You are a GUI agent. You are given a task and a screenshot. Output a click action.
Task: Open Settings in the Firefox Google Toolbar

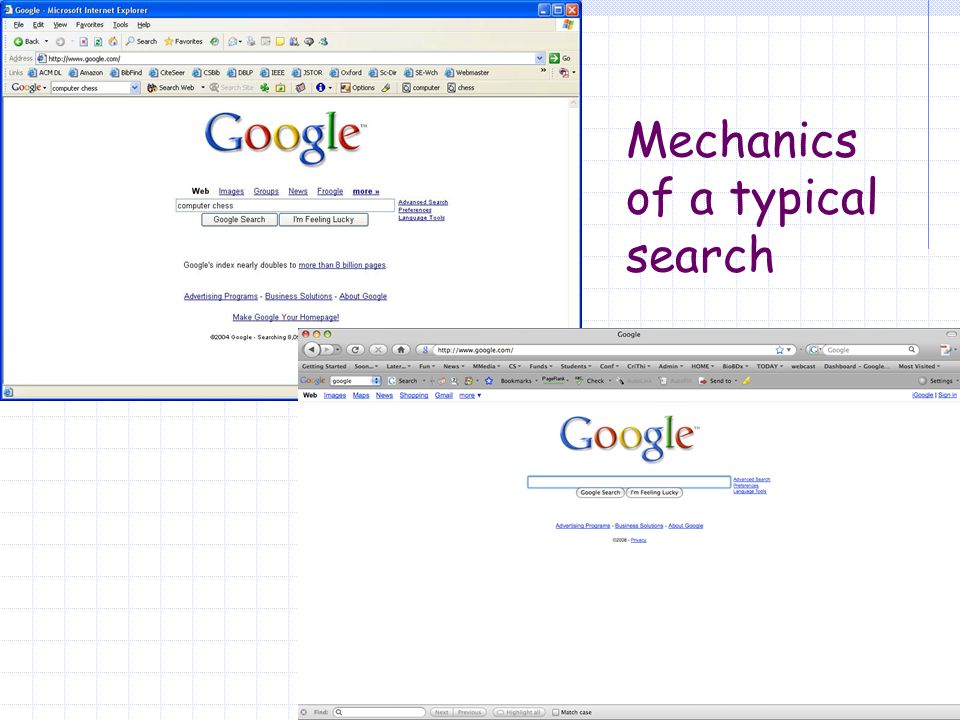936,381
